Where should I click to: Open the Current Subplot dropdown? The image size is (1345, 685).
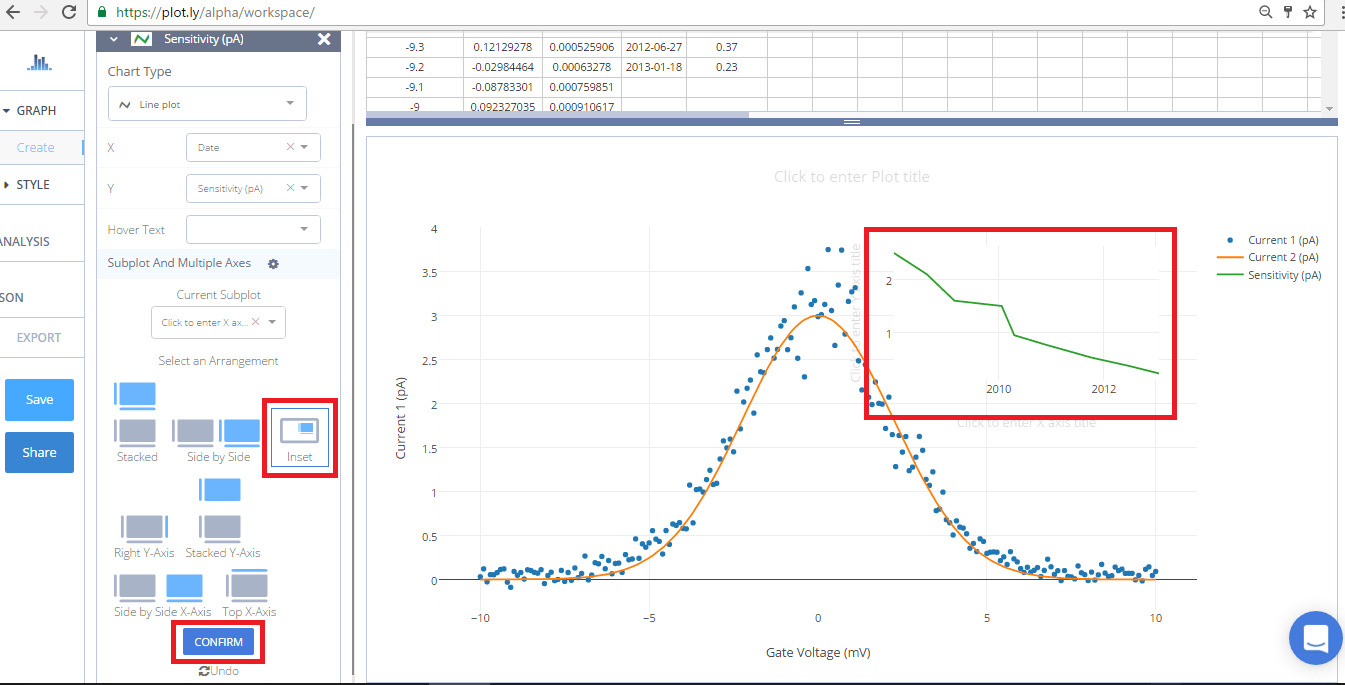[218, 322]
